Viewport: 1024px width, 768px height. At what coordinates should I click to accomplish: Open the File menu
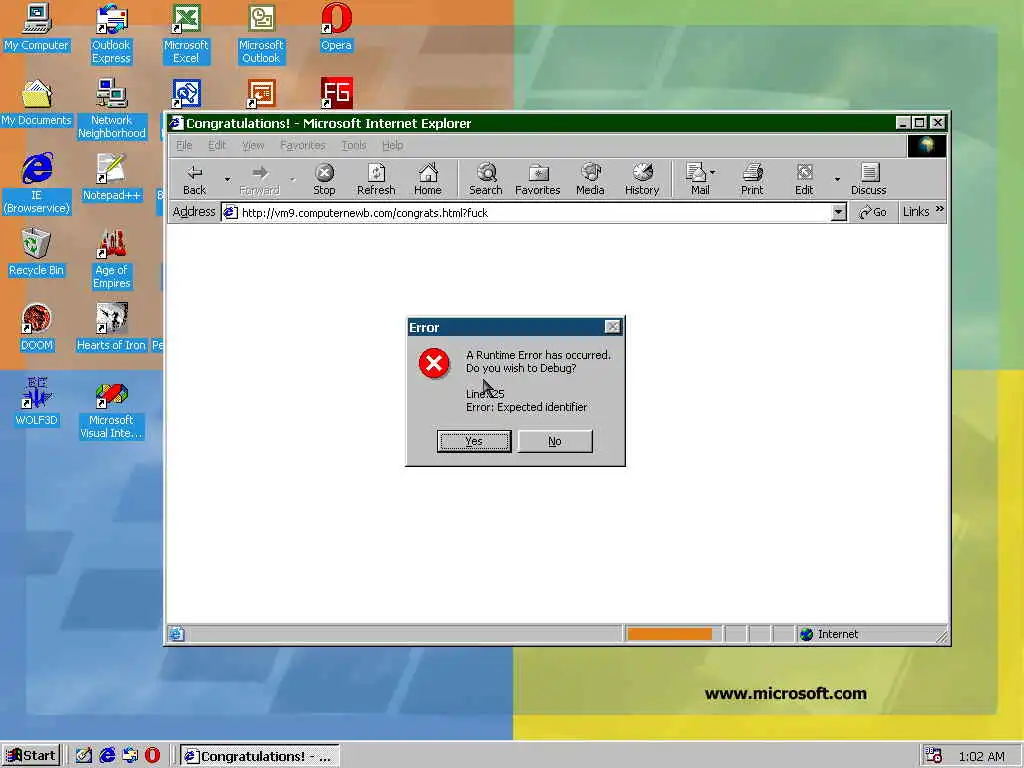coord(184,145)
